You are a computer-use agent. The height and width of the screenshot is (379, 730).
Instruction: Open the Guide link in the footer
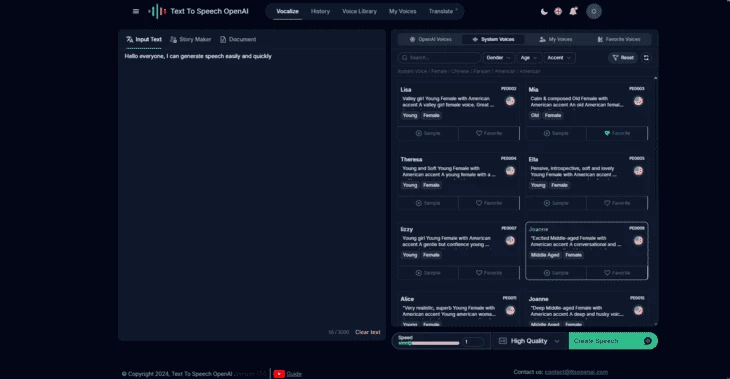[294, 374]
